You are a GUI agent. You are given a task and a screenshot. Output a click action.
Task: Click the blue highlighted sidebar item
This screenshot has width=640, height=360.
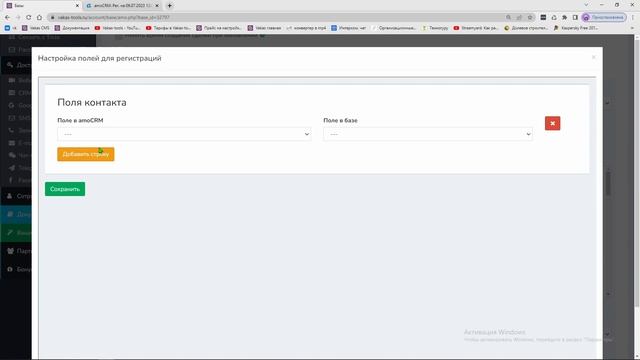16,214
